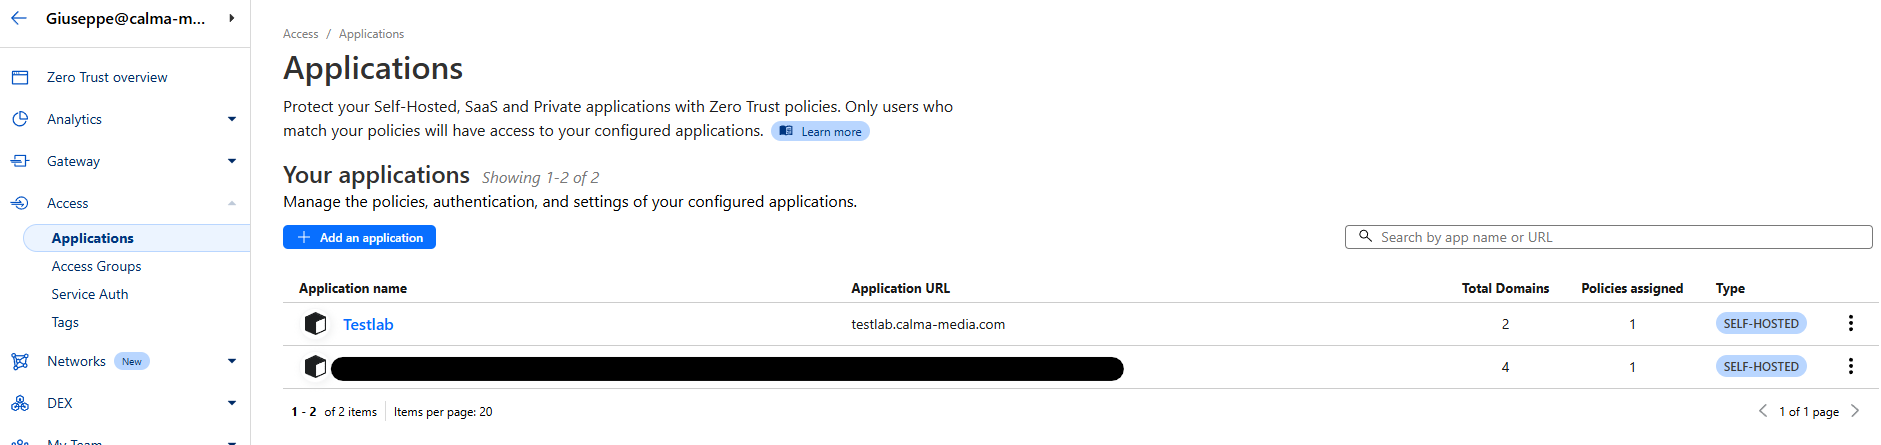Open the Zero Trust overview icon

click(x=20, y=77)
